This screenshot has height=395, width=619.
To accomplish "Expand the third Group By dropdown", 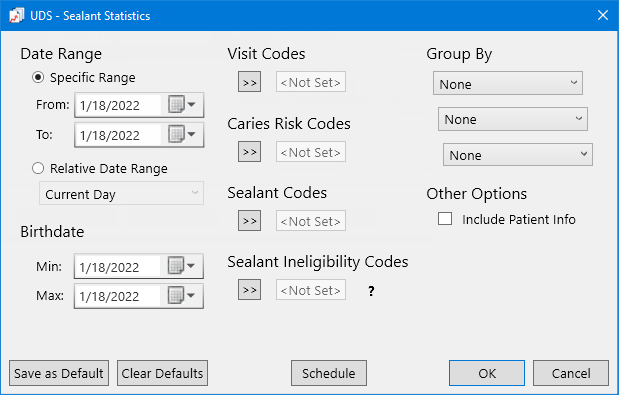I will pos(518,155).
